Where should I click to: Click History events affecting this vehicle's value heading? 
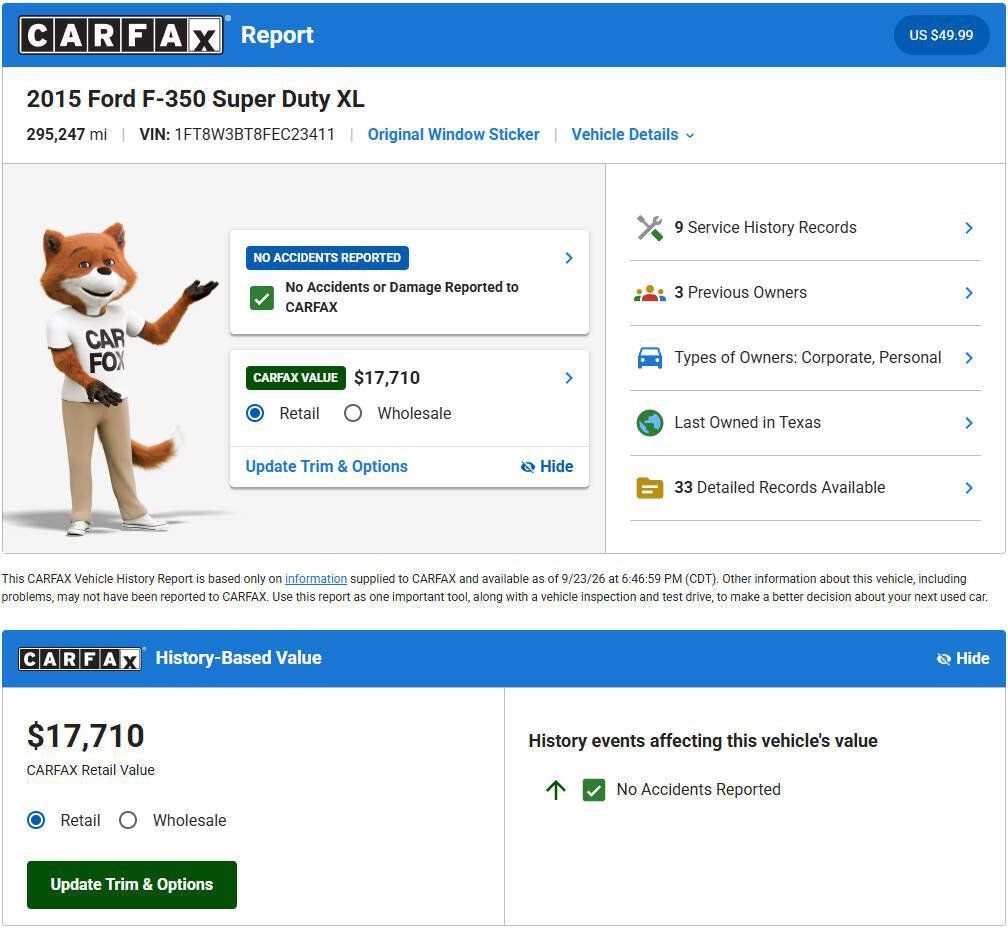(x=703, y=741)
